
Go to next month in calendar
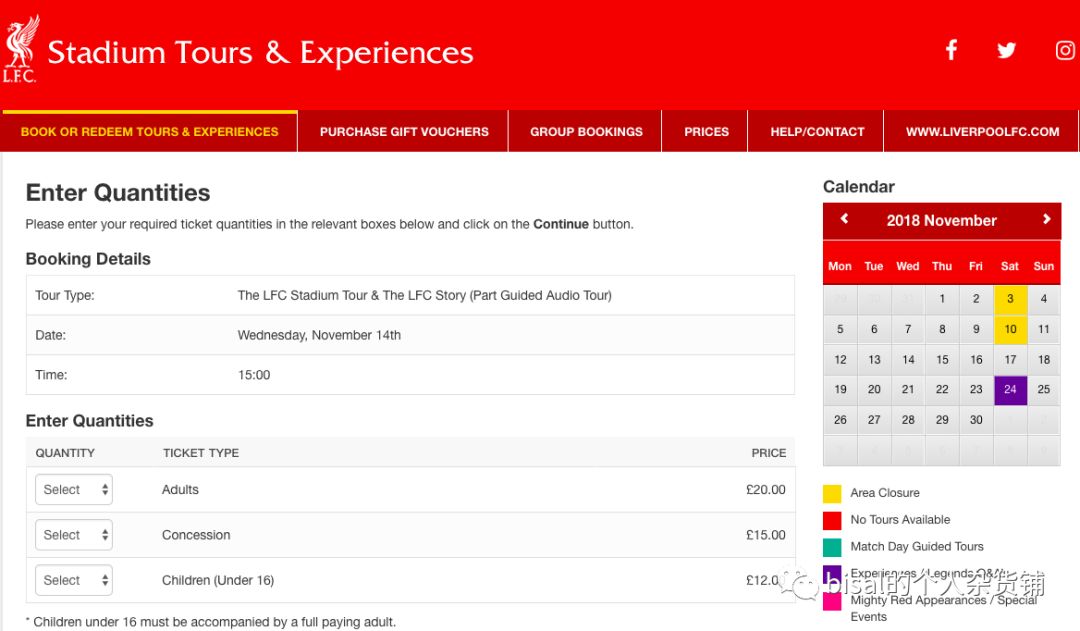(1046, 219)
